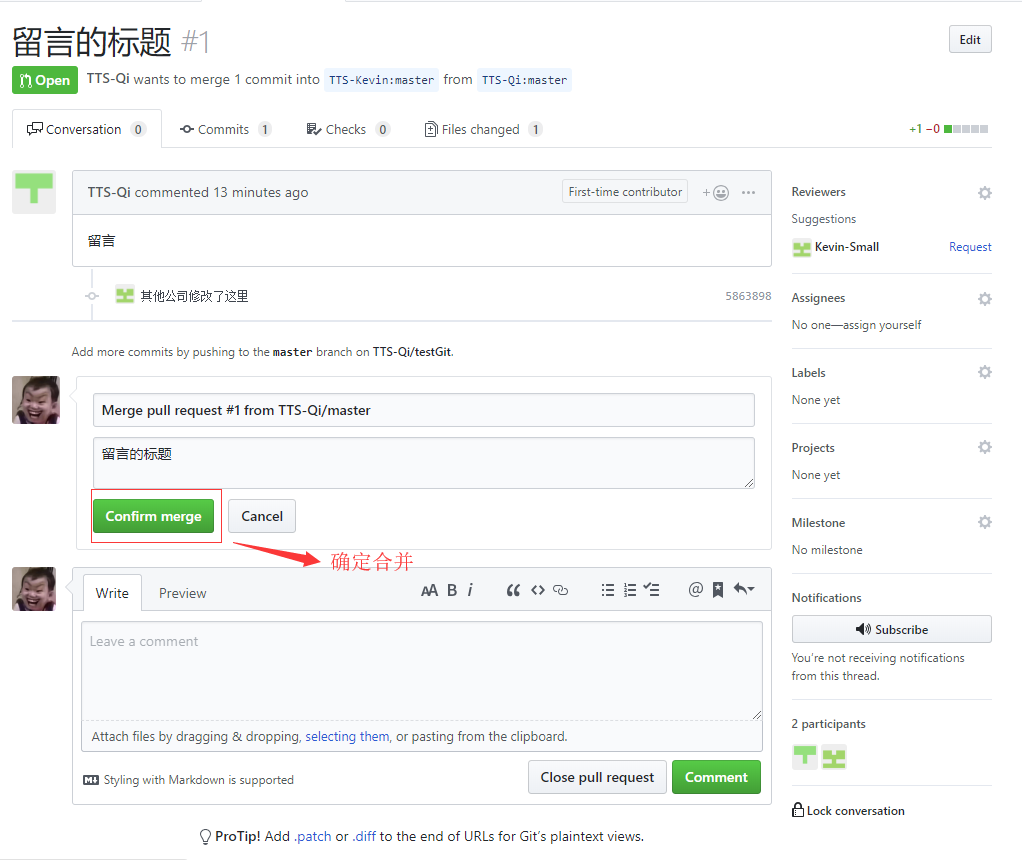The width and height of the screenshot is (1022, 860).
Task: Add a task list
Action: pos(652,590)
